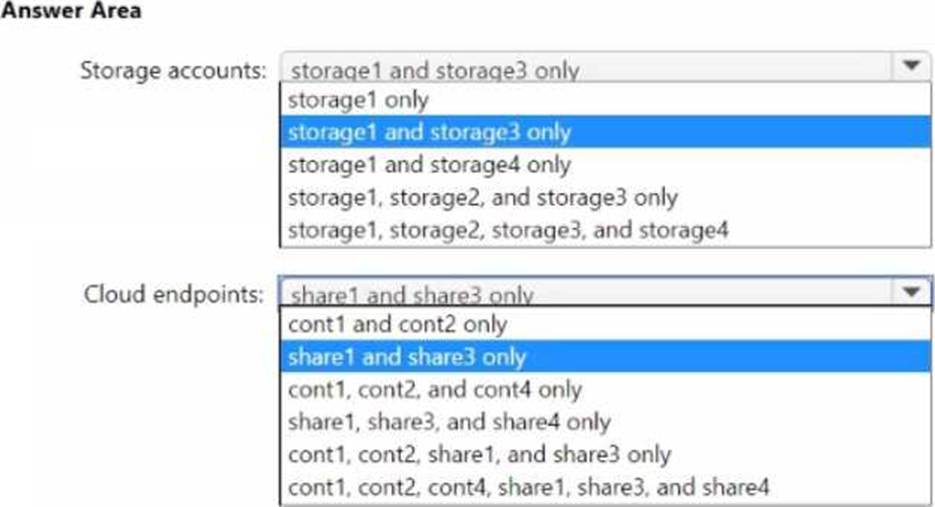Screen dimensions: 935x507
Task: Click blank space right of 'storage1 only' row
Action: pyautogui.click(x=700, y=100)
